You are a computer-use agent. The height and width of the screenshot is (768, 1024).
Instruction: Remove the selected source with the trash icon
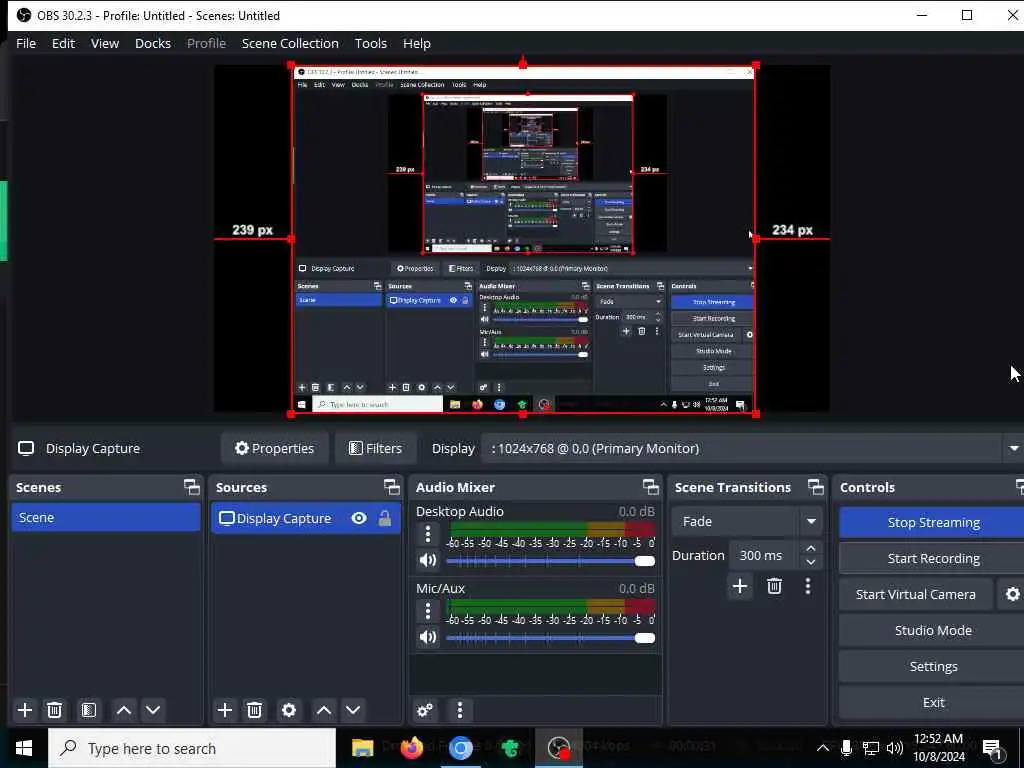(255, 710)
